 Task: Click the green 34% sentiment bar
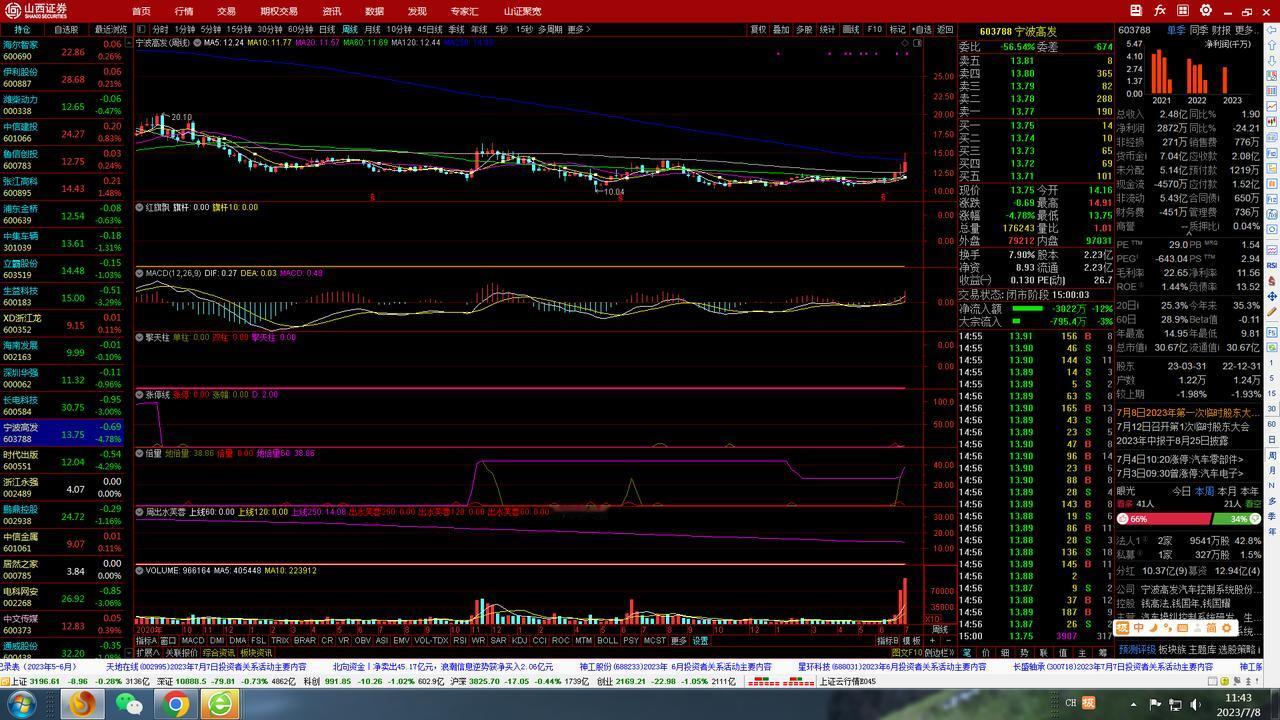(x=1237, y=519)
